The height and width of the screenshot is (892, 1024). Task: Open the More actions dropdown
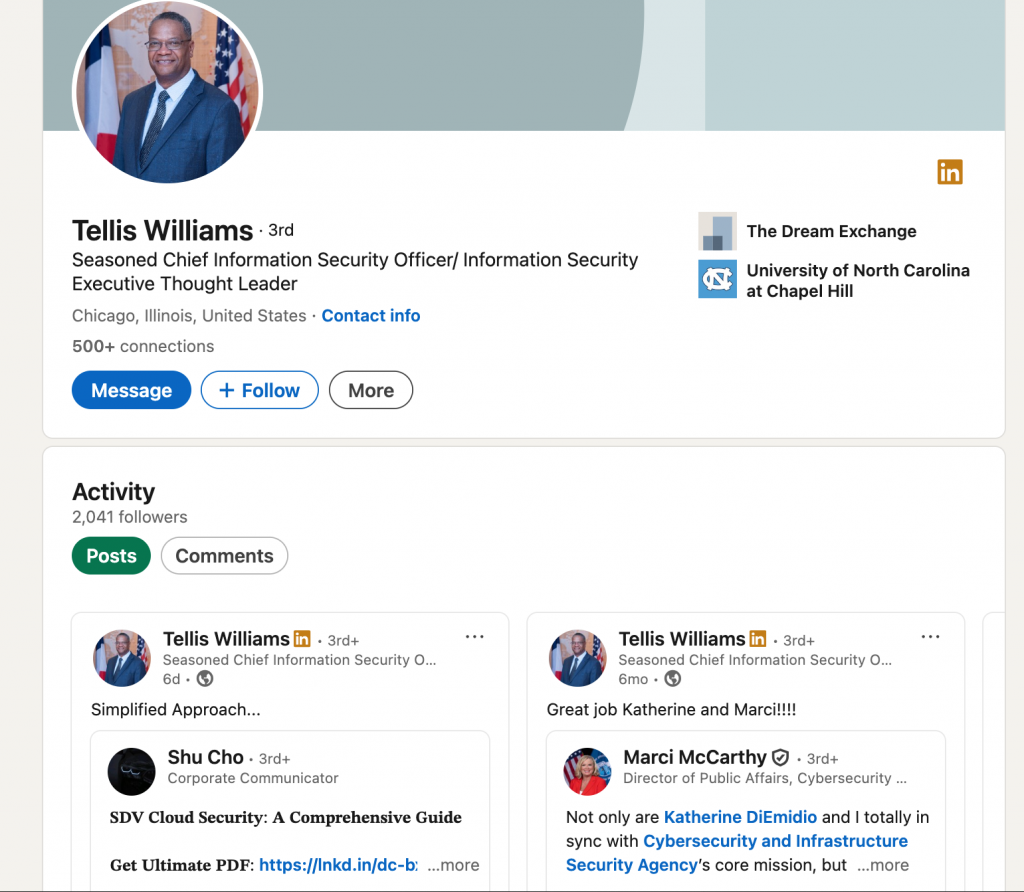pyautogui.click(x=370, y=391)
